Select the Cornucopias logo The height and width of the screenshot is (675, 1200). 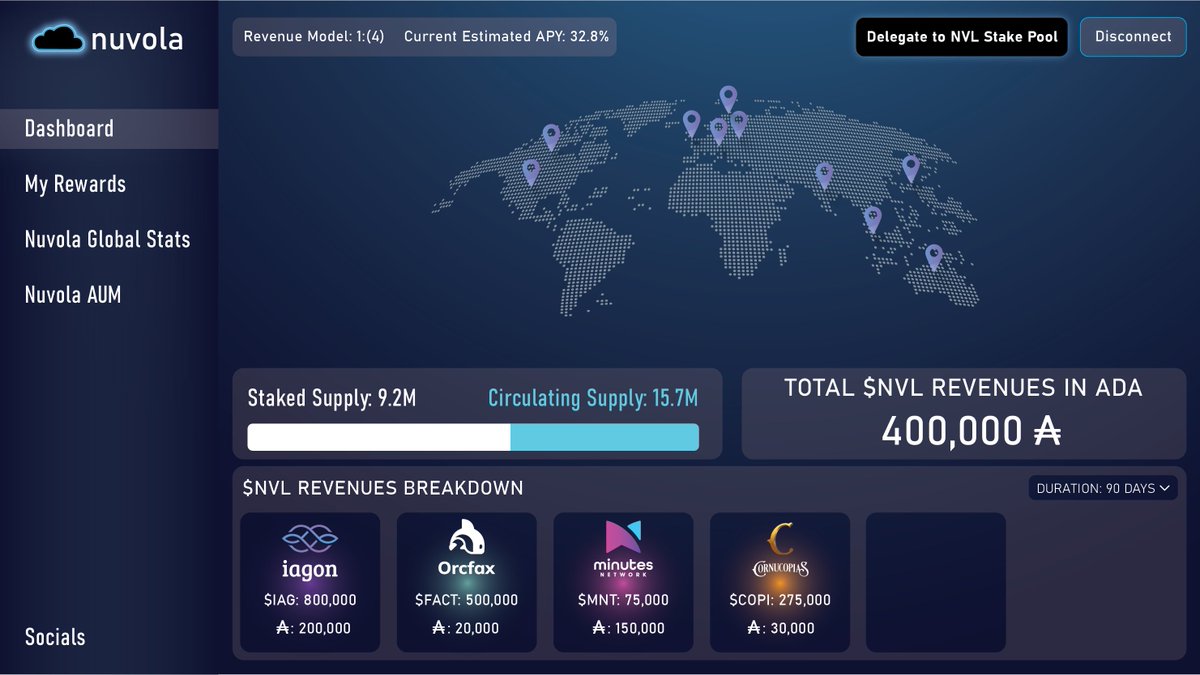(780, 551)
